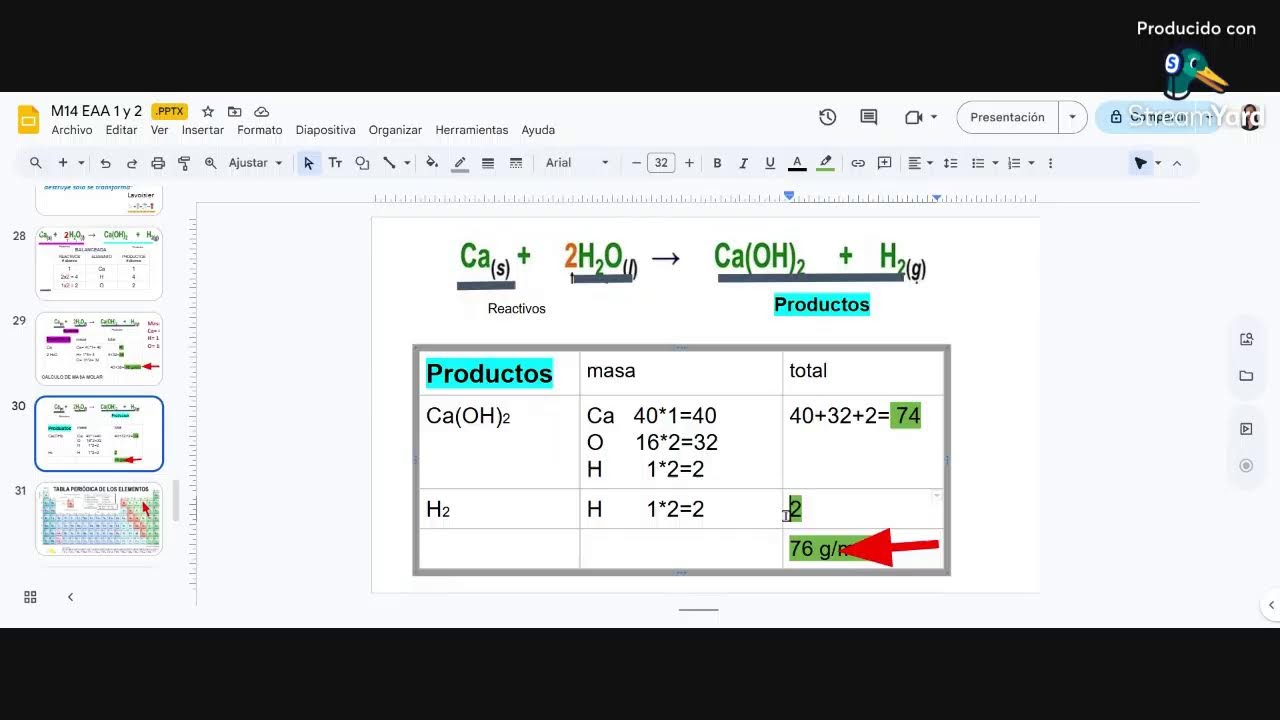Open the Arial font dropdown
This screenshot has height=720, width=1280.
577,163
